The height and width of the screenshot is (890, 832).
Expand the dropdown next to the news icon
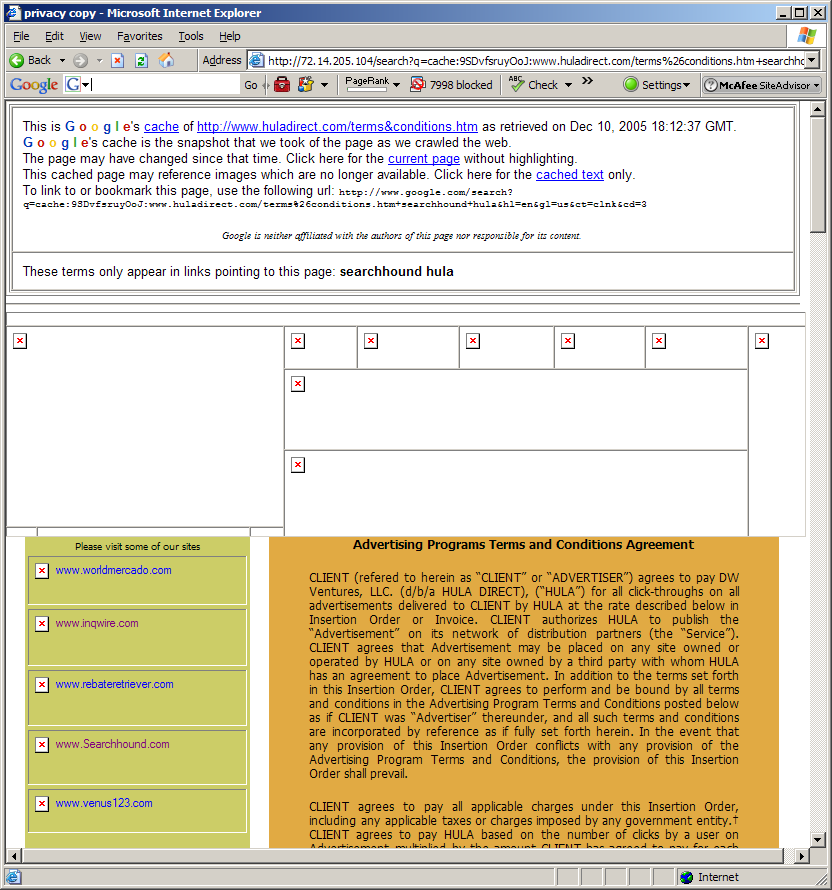coord(324,85)
